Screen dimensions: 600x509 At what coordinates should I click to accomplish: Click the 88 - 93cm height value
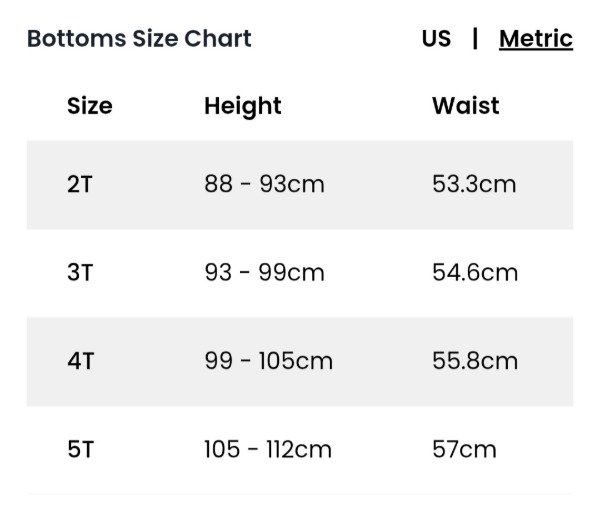coord(264,185)
